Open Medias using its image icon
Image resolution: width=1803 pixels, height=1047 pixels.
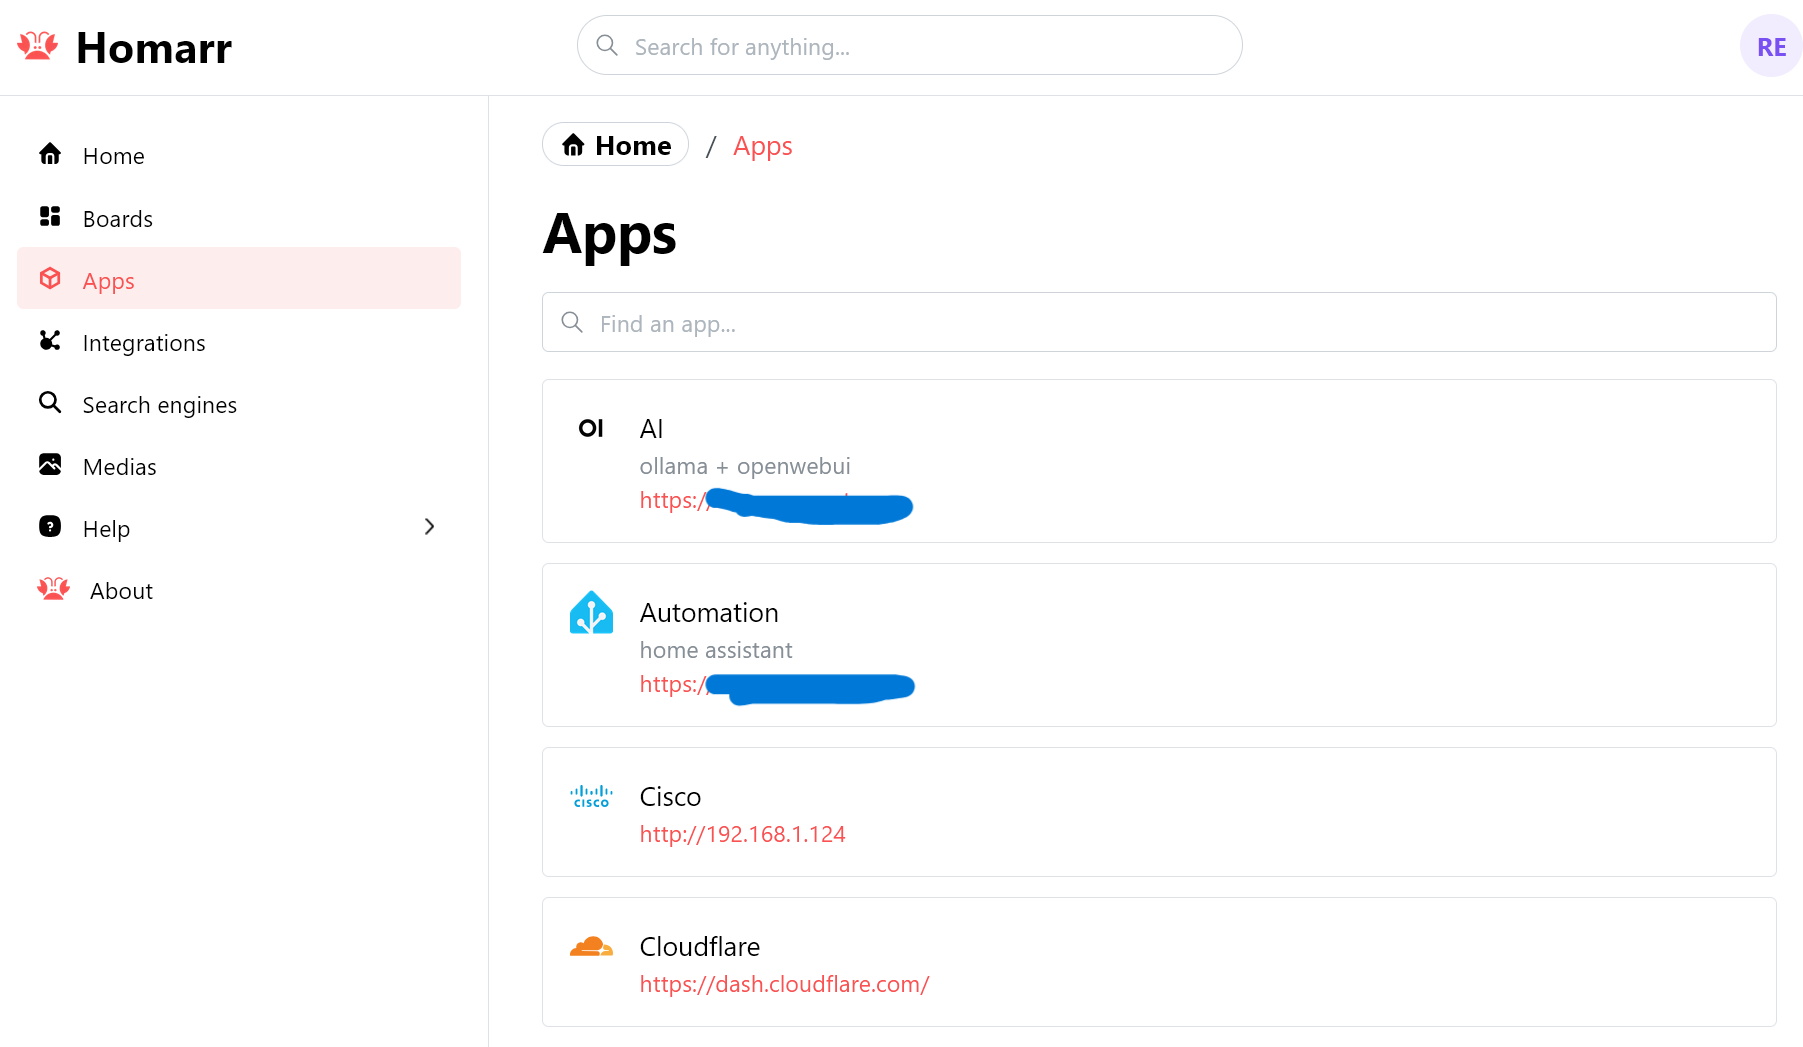tap(50, 464)
